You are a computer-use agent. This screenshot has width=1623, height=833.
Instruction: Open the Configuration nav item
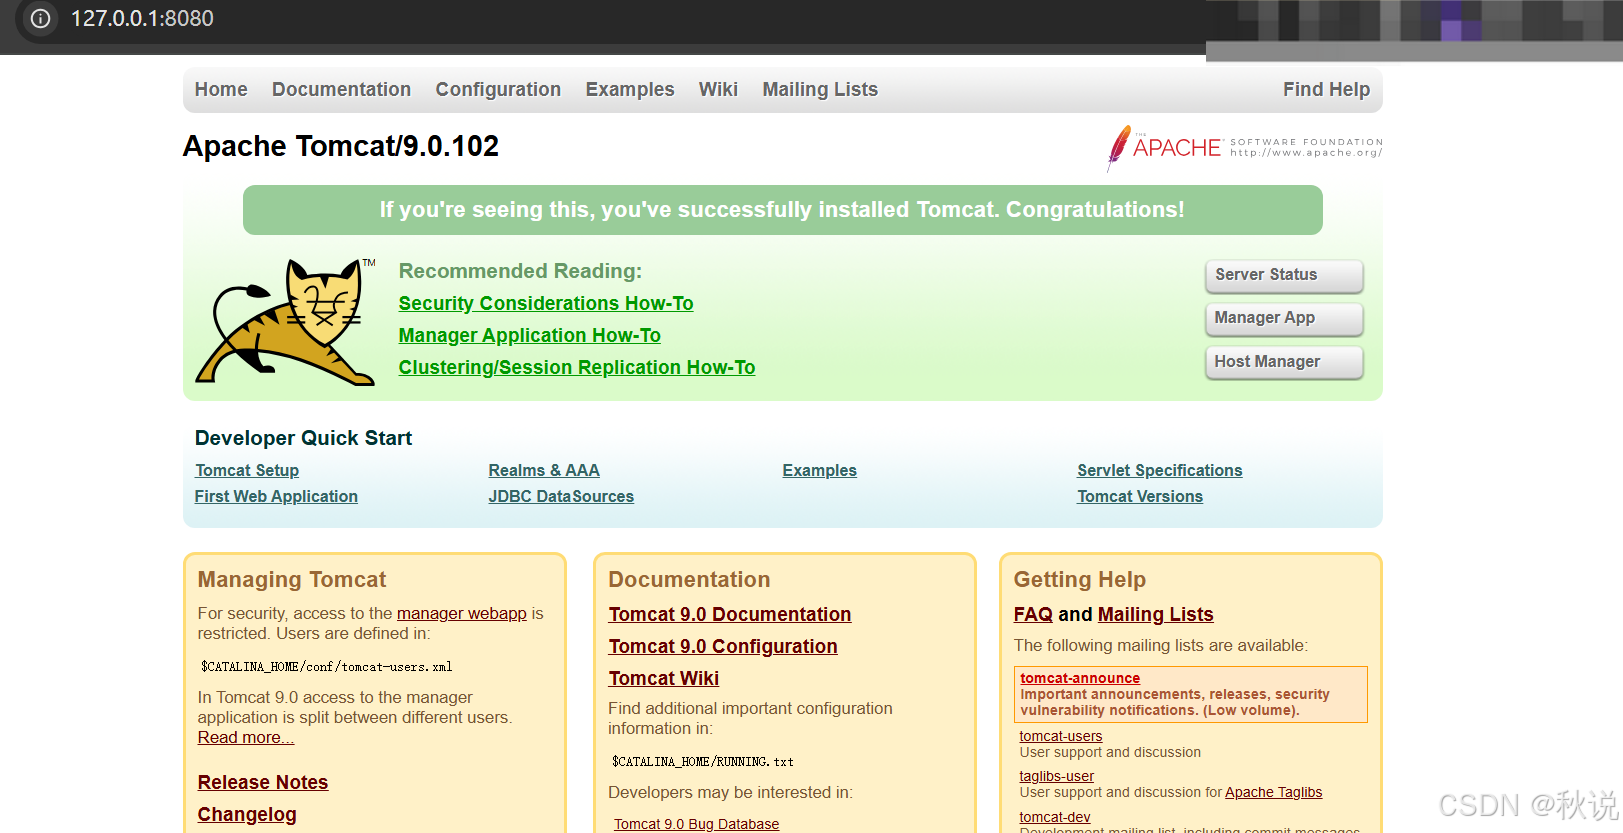point(498,89)
